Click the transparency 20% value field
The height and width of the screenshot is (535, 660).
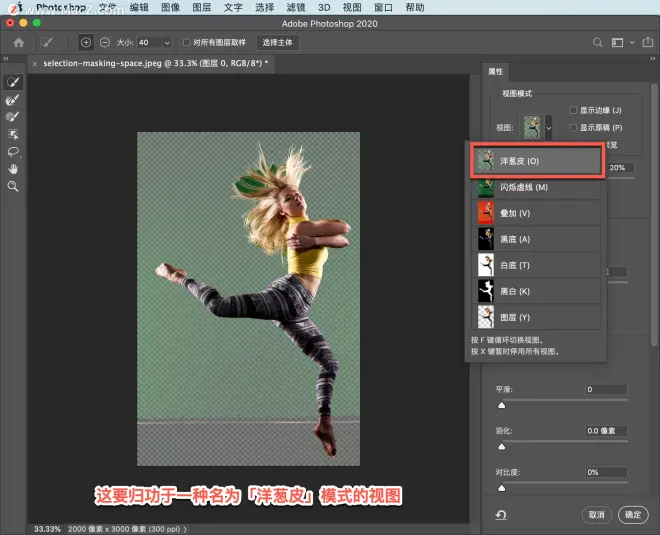coord(621,168)
